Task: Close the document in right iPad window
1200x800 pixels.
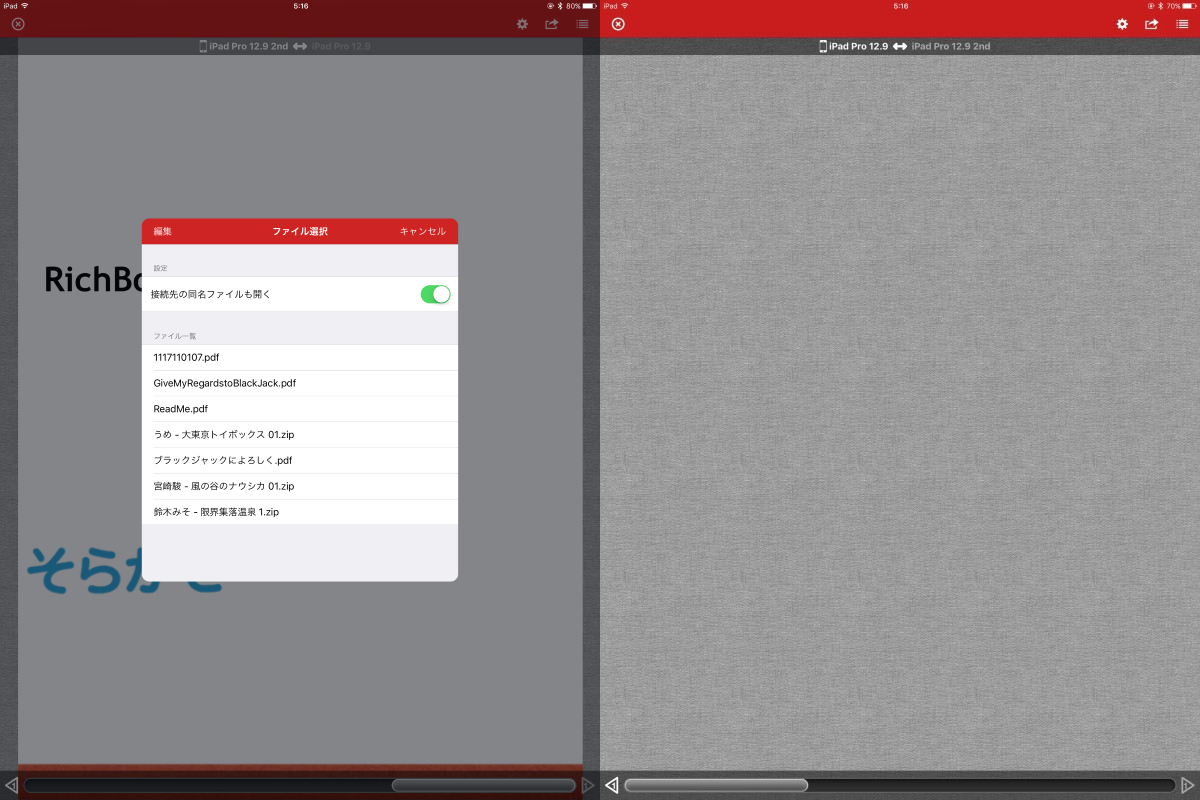Action: 618,24
